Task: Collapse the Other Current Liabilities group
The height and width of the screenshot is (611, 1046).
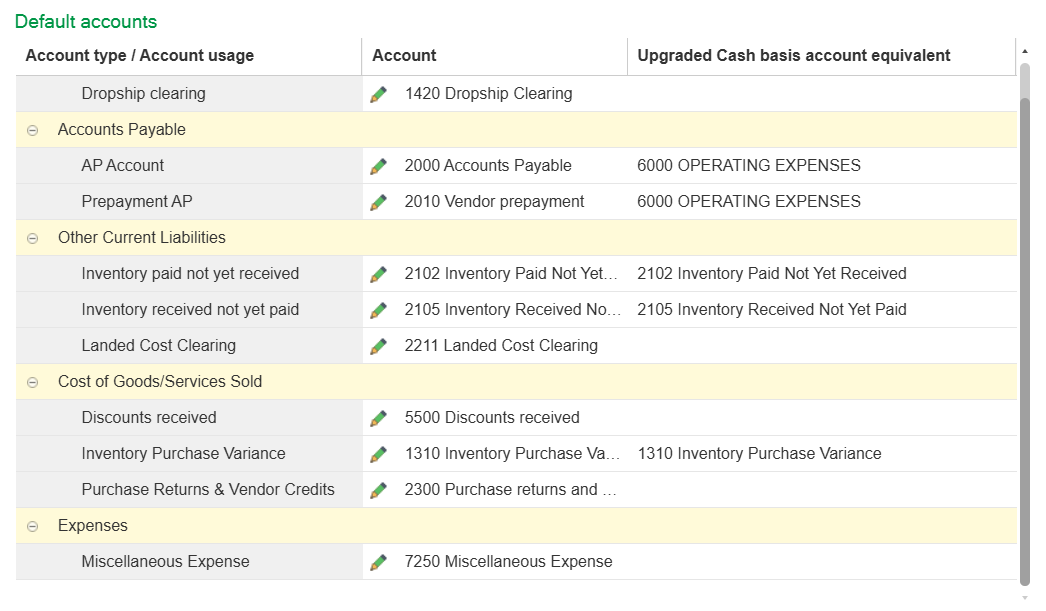Action: [x=32, y=238]
